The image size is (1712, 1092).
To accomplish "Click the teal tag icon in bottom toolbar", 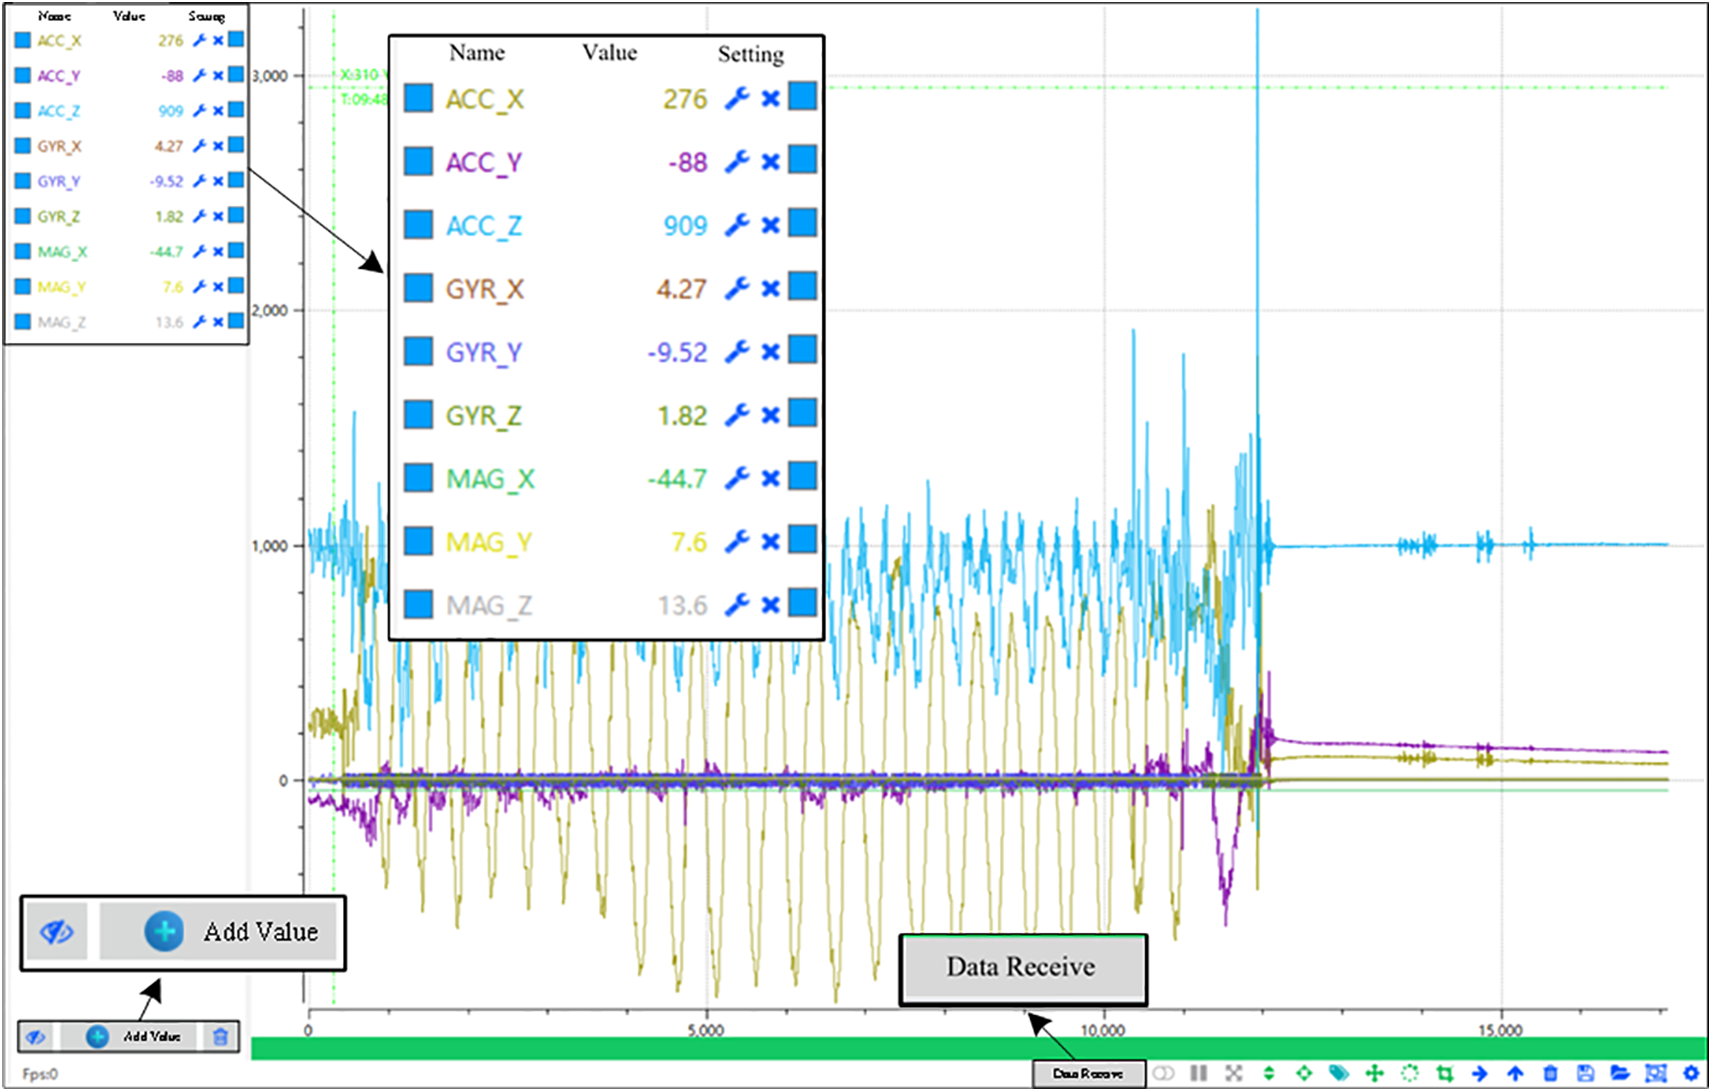I will point(1339,1073).
